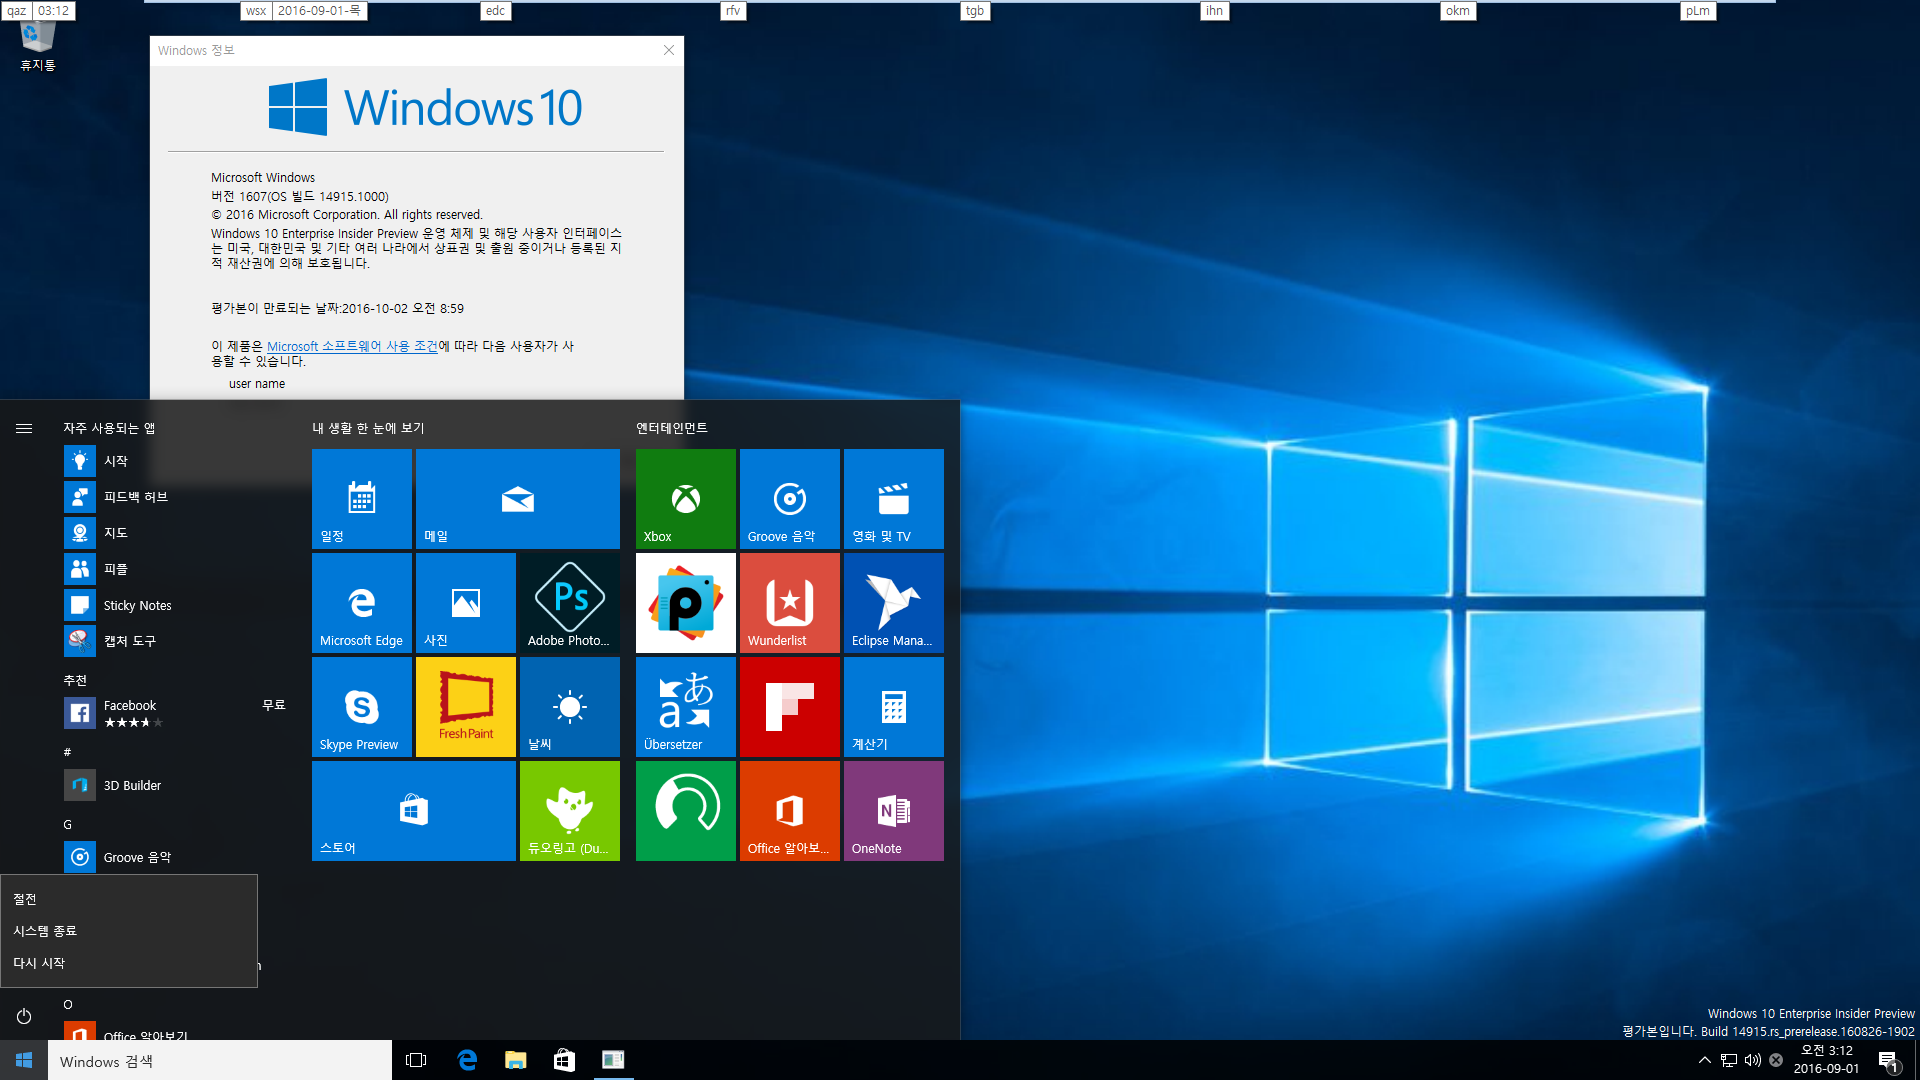Close the Windows 정보 dialog
Screen dimensions: 1920x1080
tap(669, 50)
